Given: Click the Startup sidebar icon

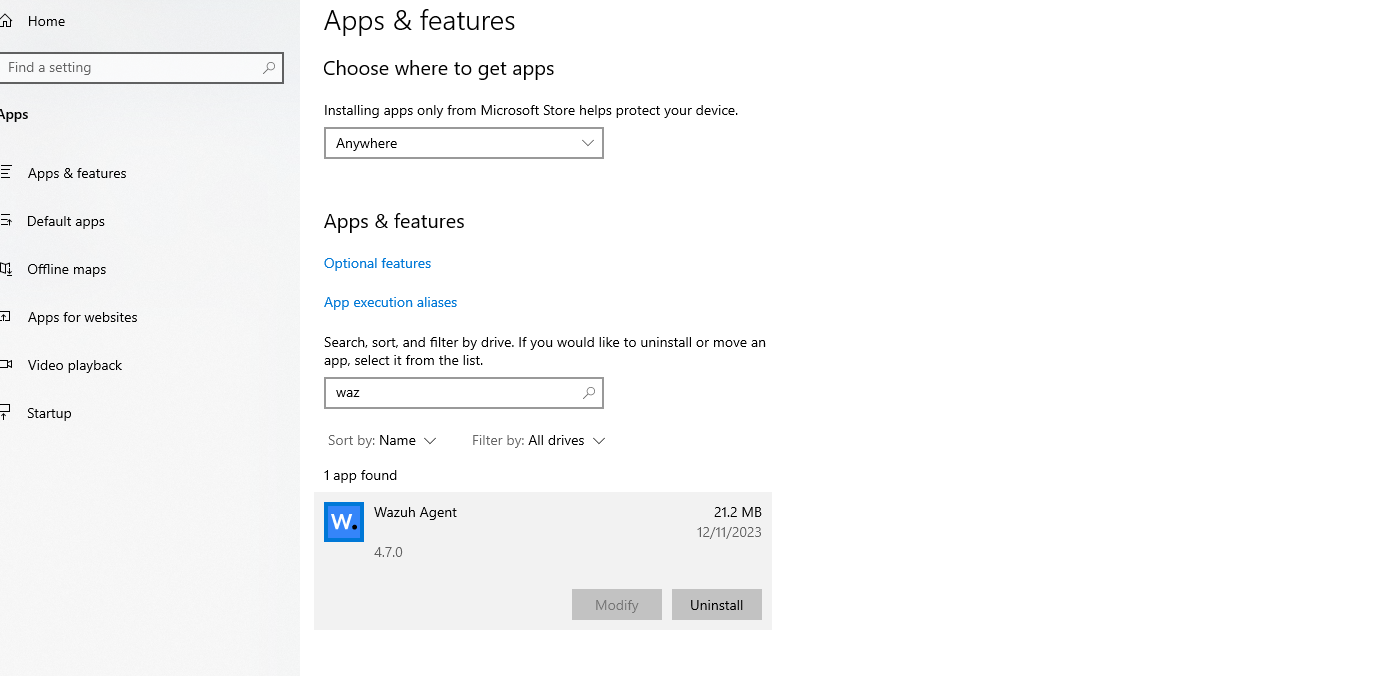Looking at the screenshot, I should [6, 413].
